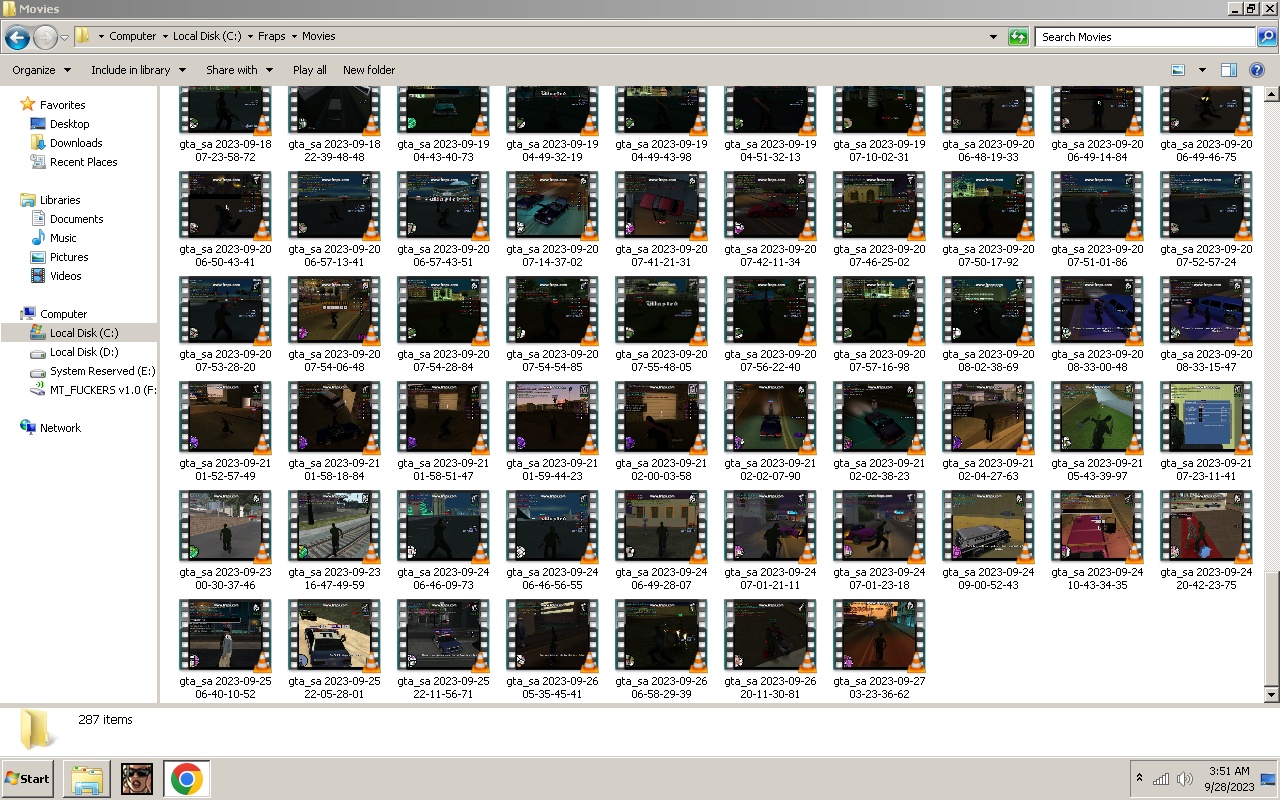Click the Forward navigation arrow button
The image size is (1280, 800).
point(45,37)
